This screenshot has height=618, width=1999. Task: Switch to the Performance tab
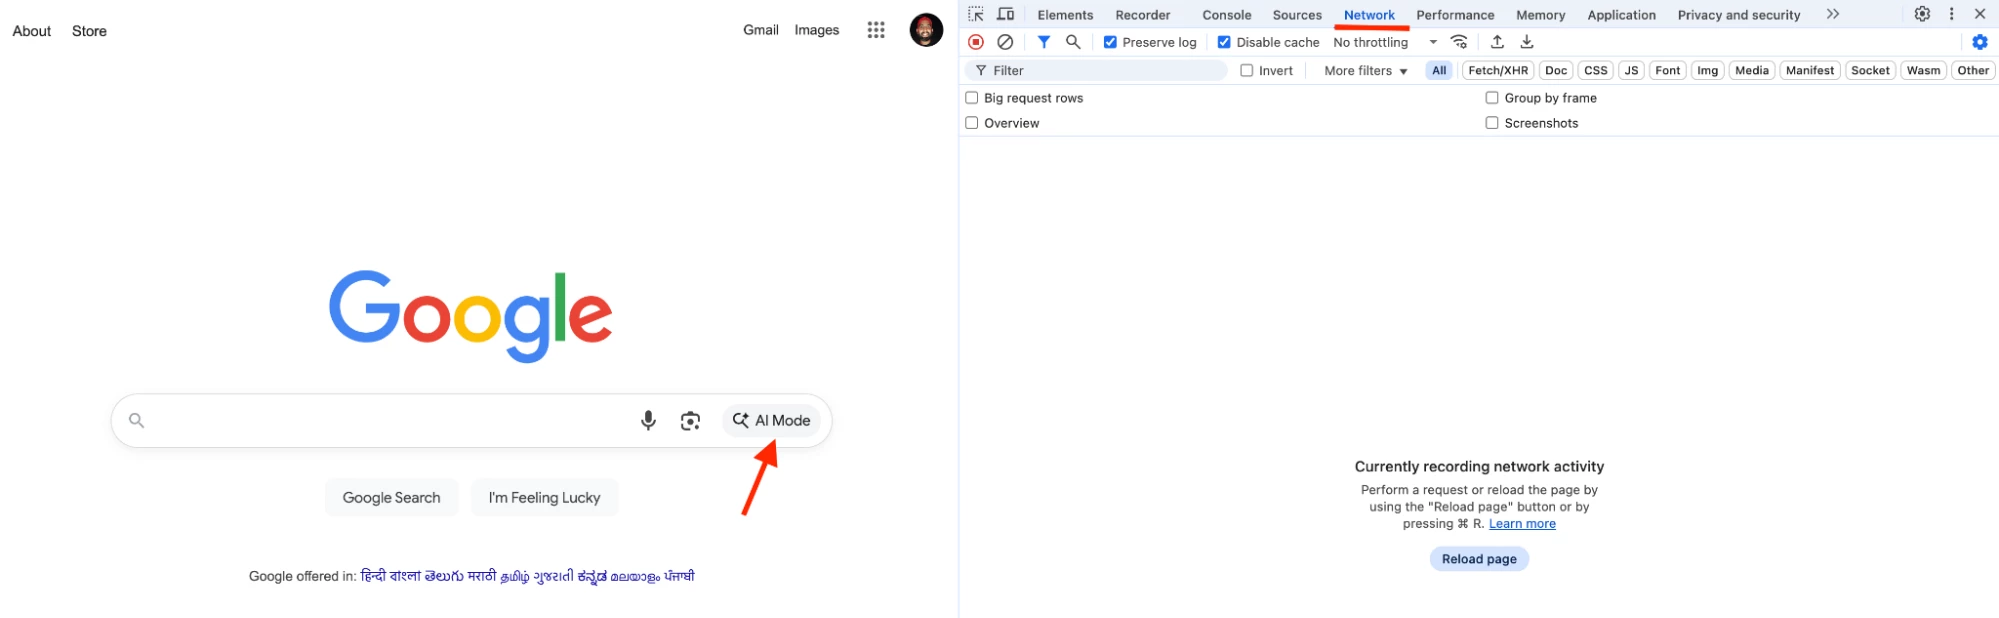coord(1455,15)
